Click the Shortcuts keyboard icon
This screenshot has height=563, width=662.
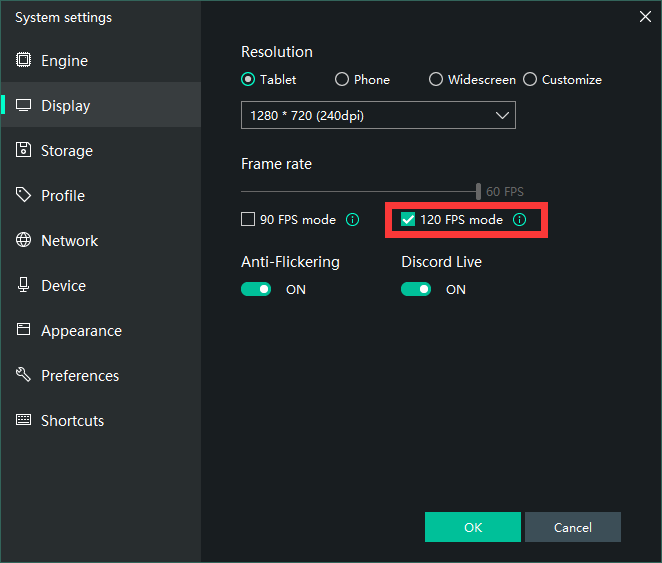[x=23, y=421]
